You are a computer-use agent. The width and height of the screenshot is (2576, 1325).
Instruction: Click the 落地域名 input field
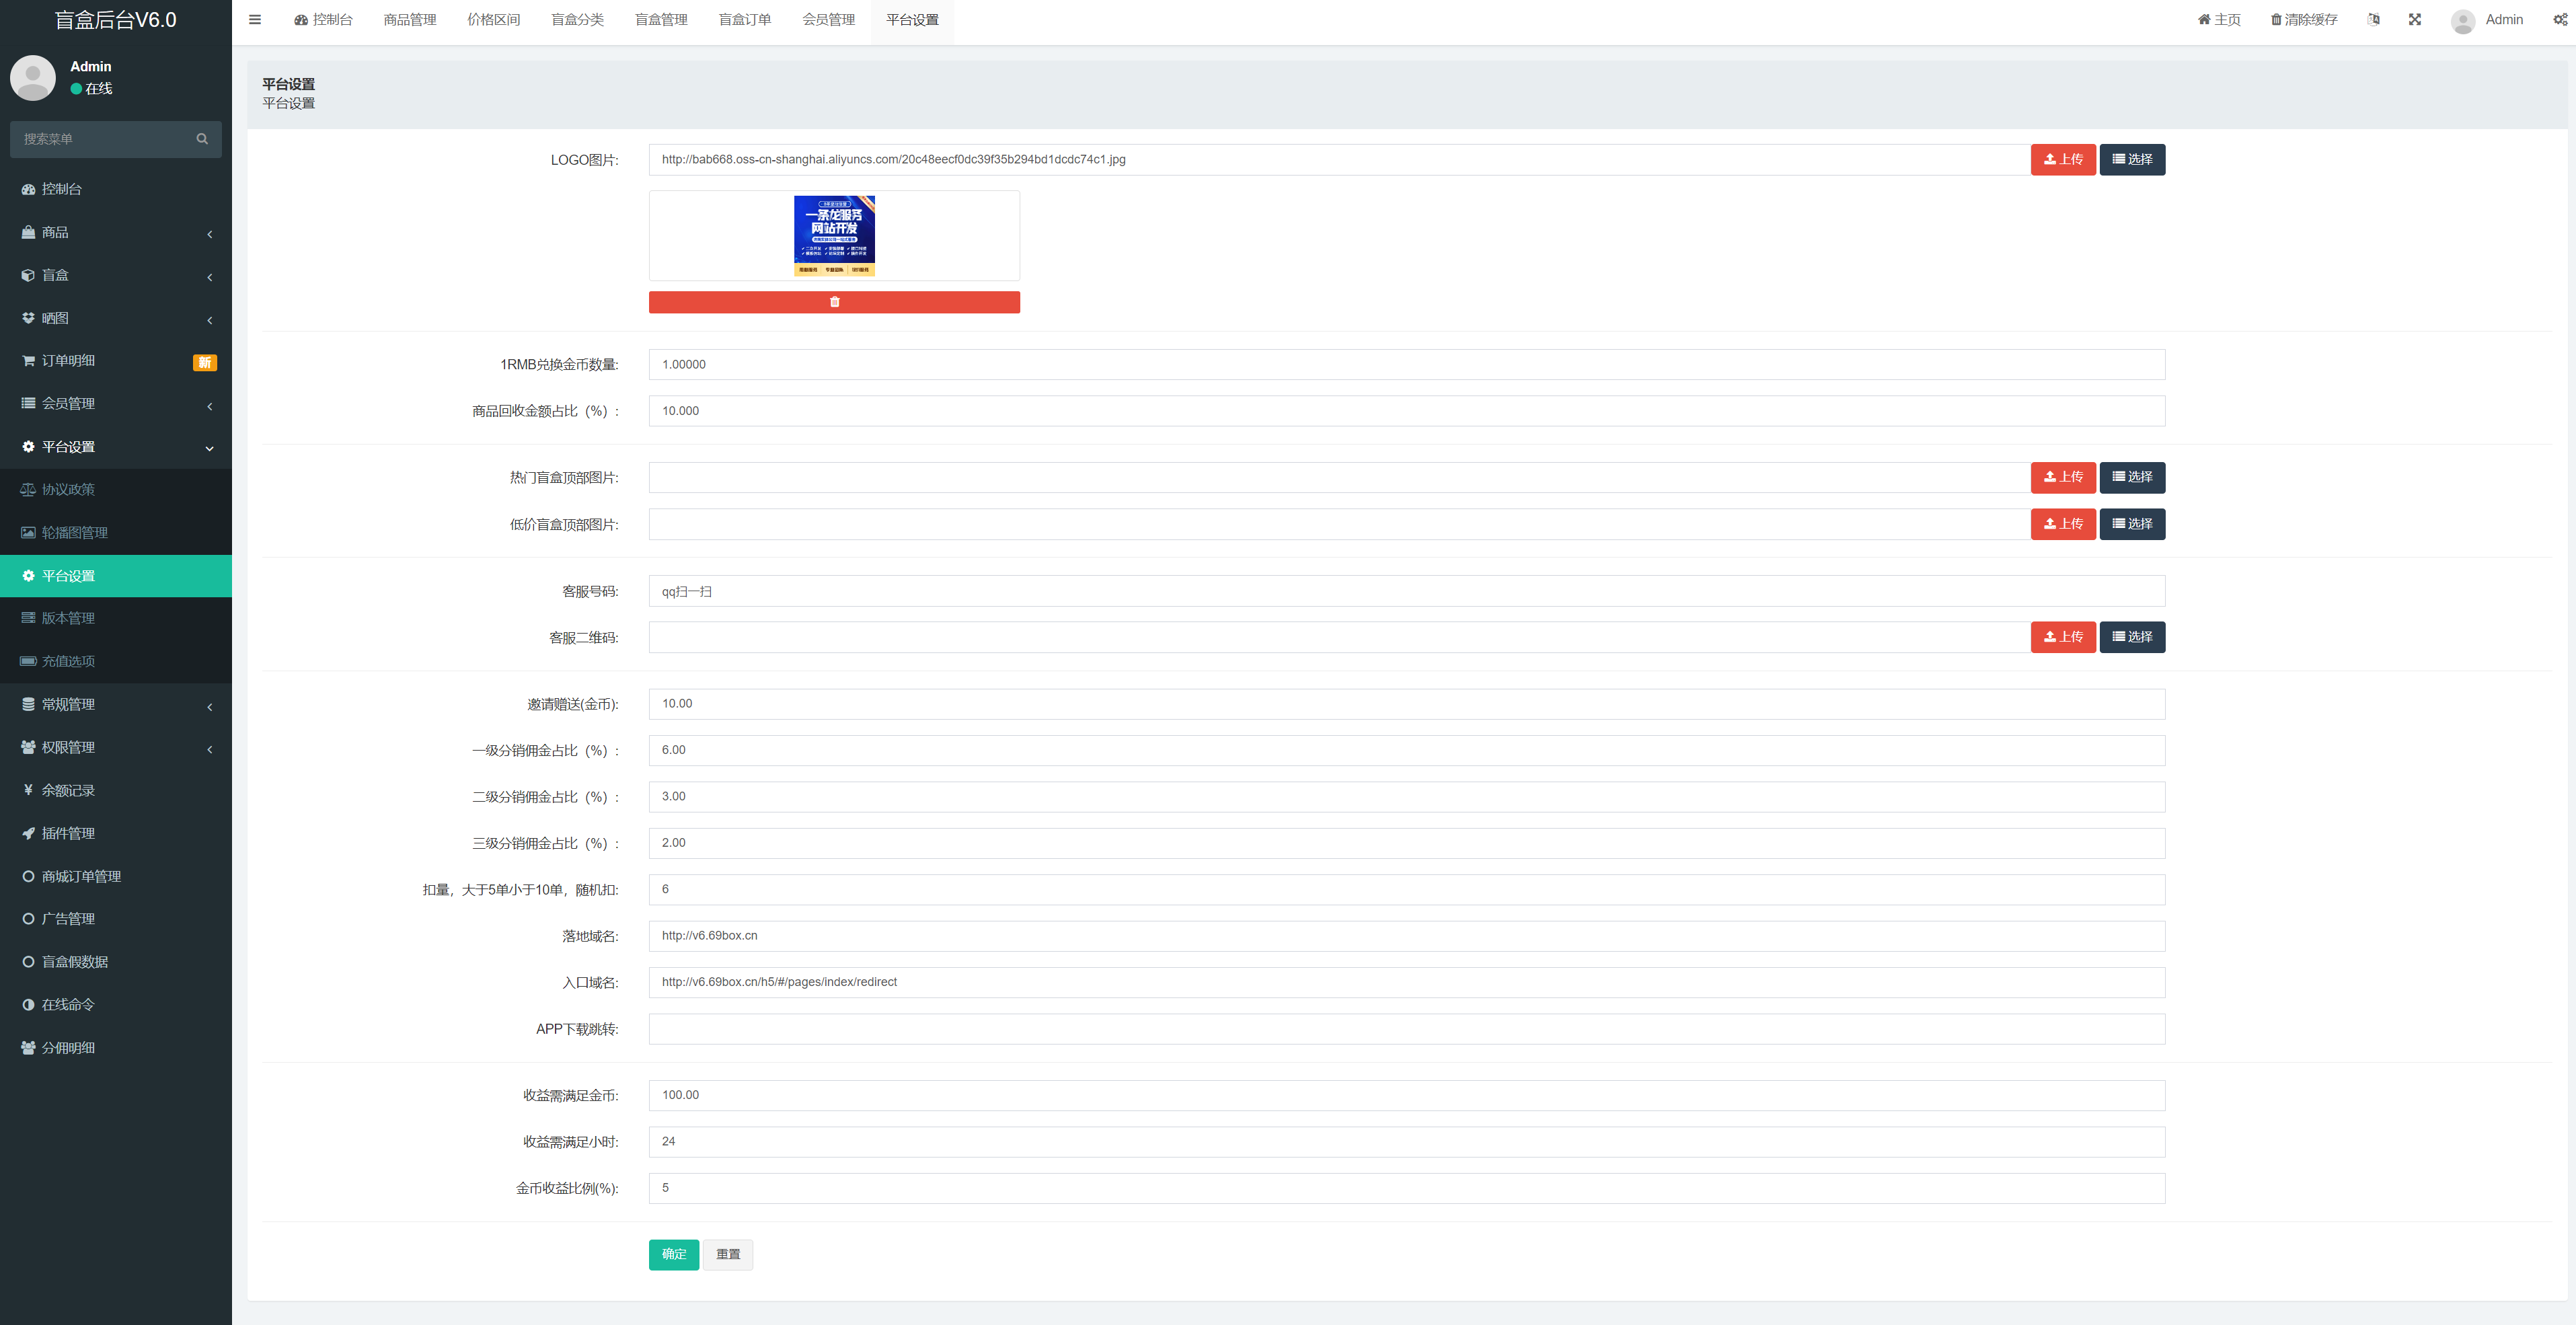pyautogui.click(x=1405, y=936)
